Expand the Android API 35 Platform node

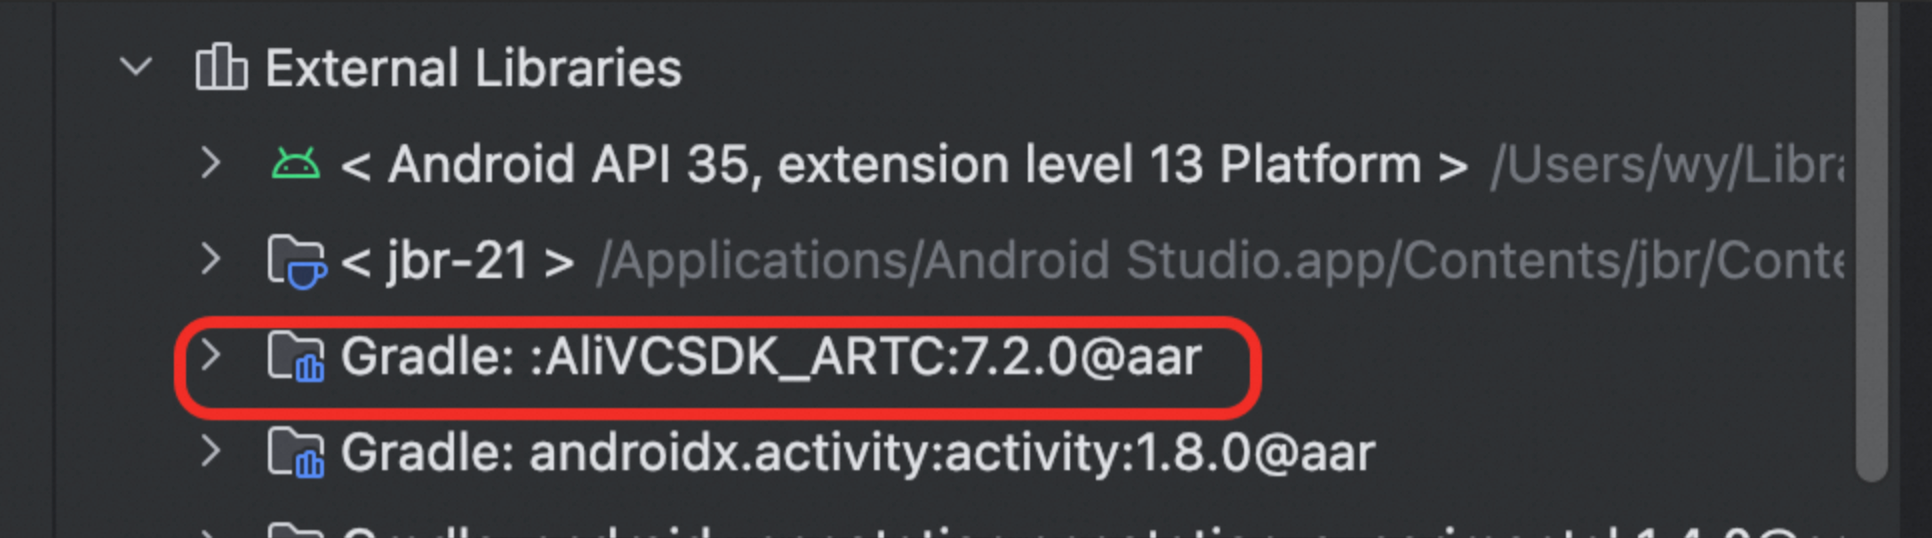point(210,163)
